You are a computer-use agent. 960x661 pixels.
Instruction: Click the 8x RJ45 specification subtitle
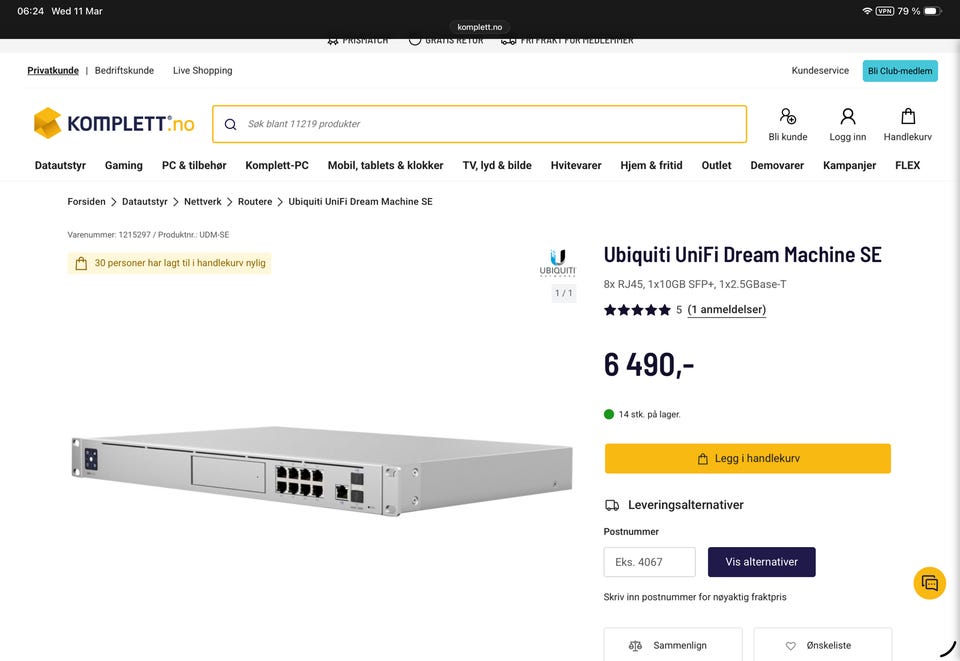coord(695,284)
